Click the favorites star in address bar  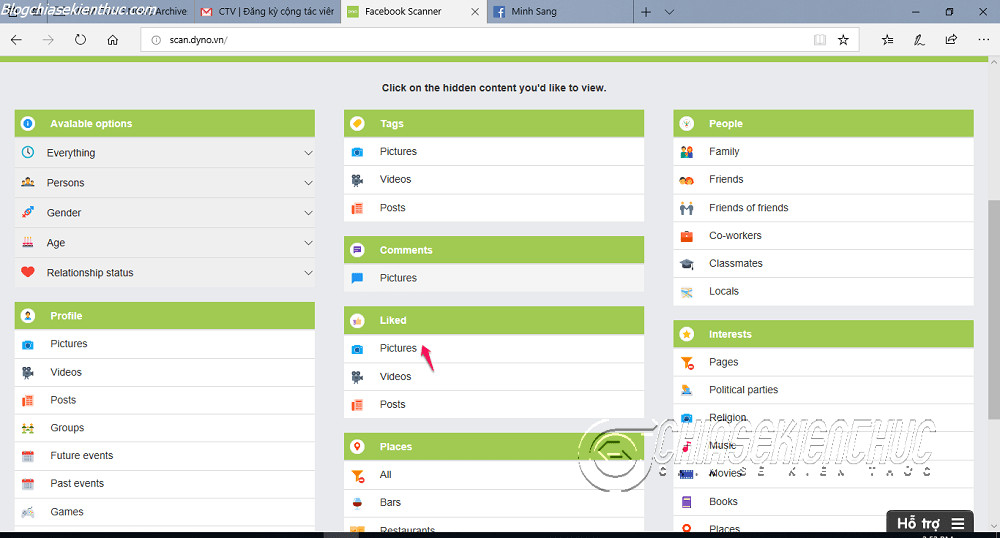(843, 40)
